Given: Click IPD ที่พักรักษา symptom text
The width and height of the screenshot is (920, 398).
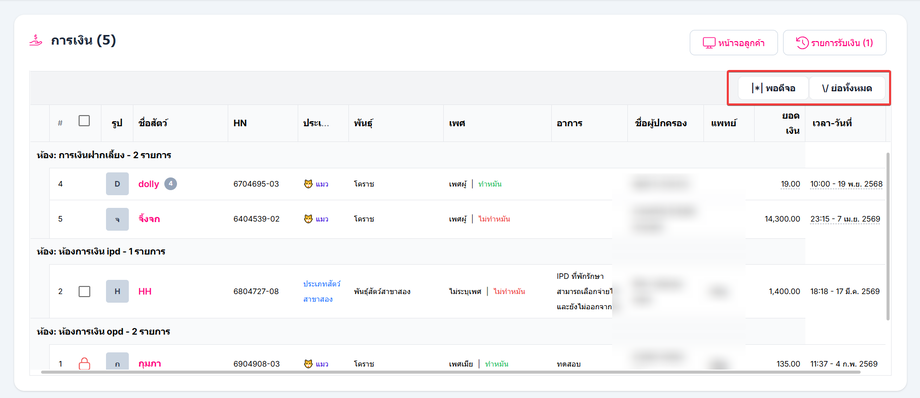Looking at the screenshot, I should (x=580, y=276).
